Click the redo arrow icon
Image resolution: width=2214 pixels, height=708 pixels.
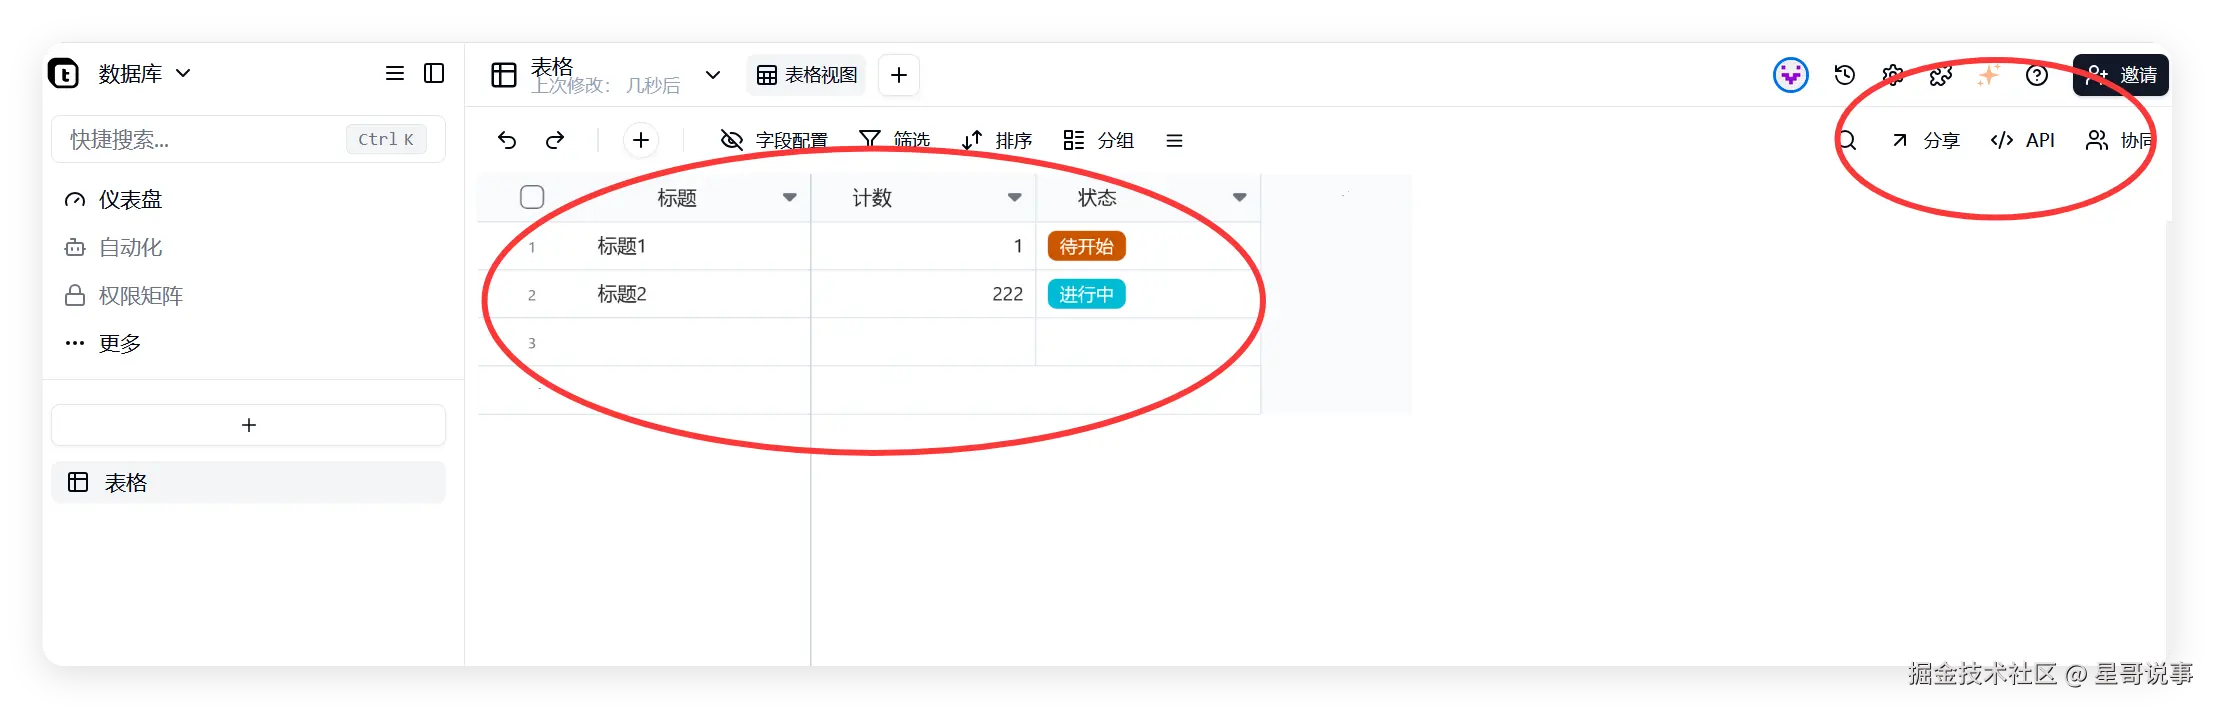(x=555, y=140)
